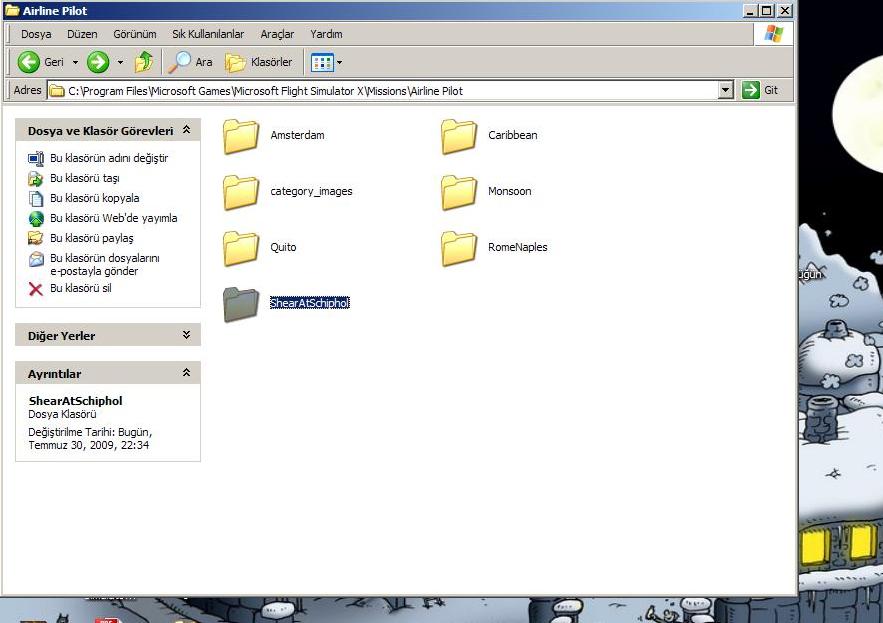Viewport: 883px width, 623px height.
Task: Open the Araçlar menu
Action: [x=277, y=34]
